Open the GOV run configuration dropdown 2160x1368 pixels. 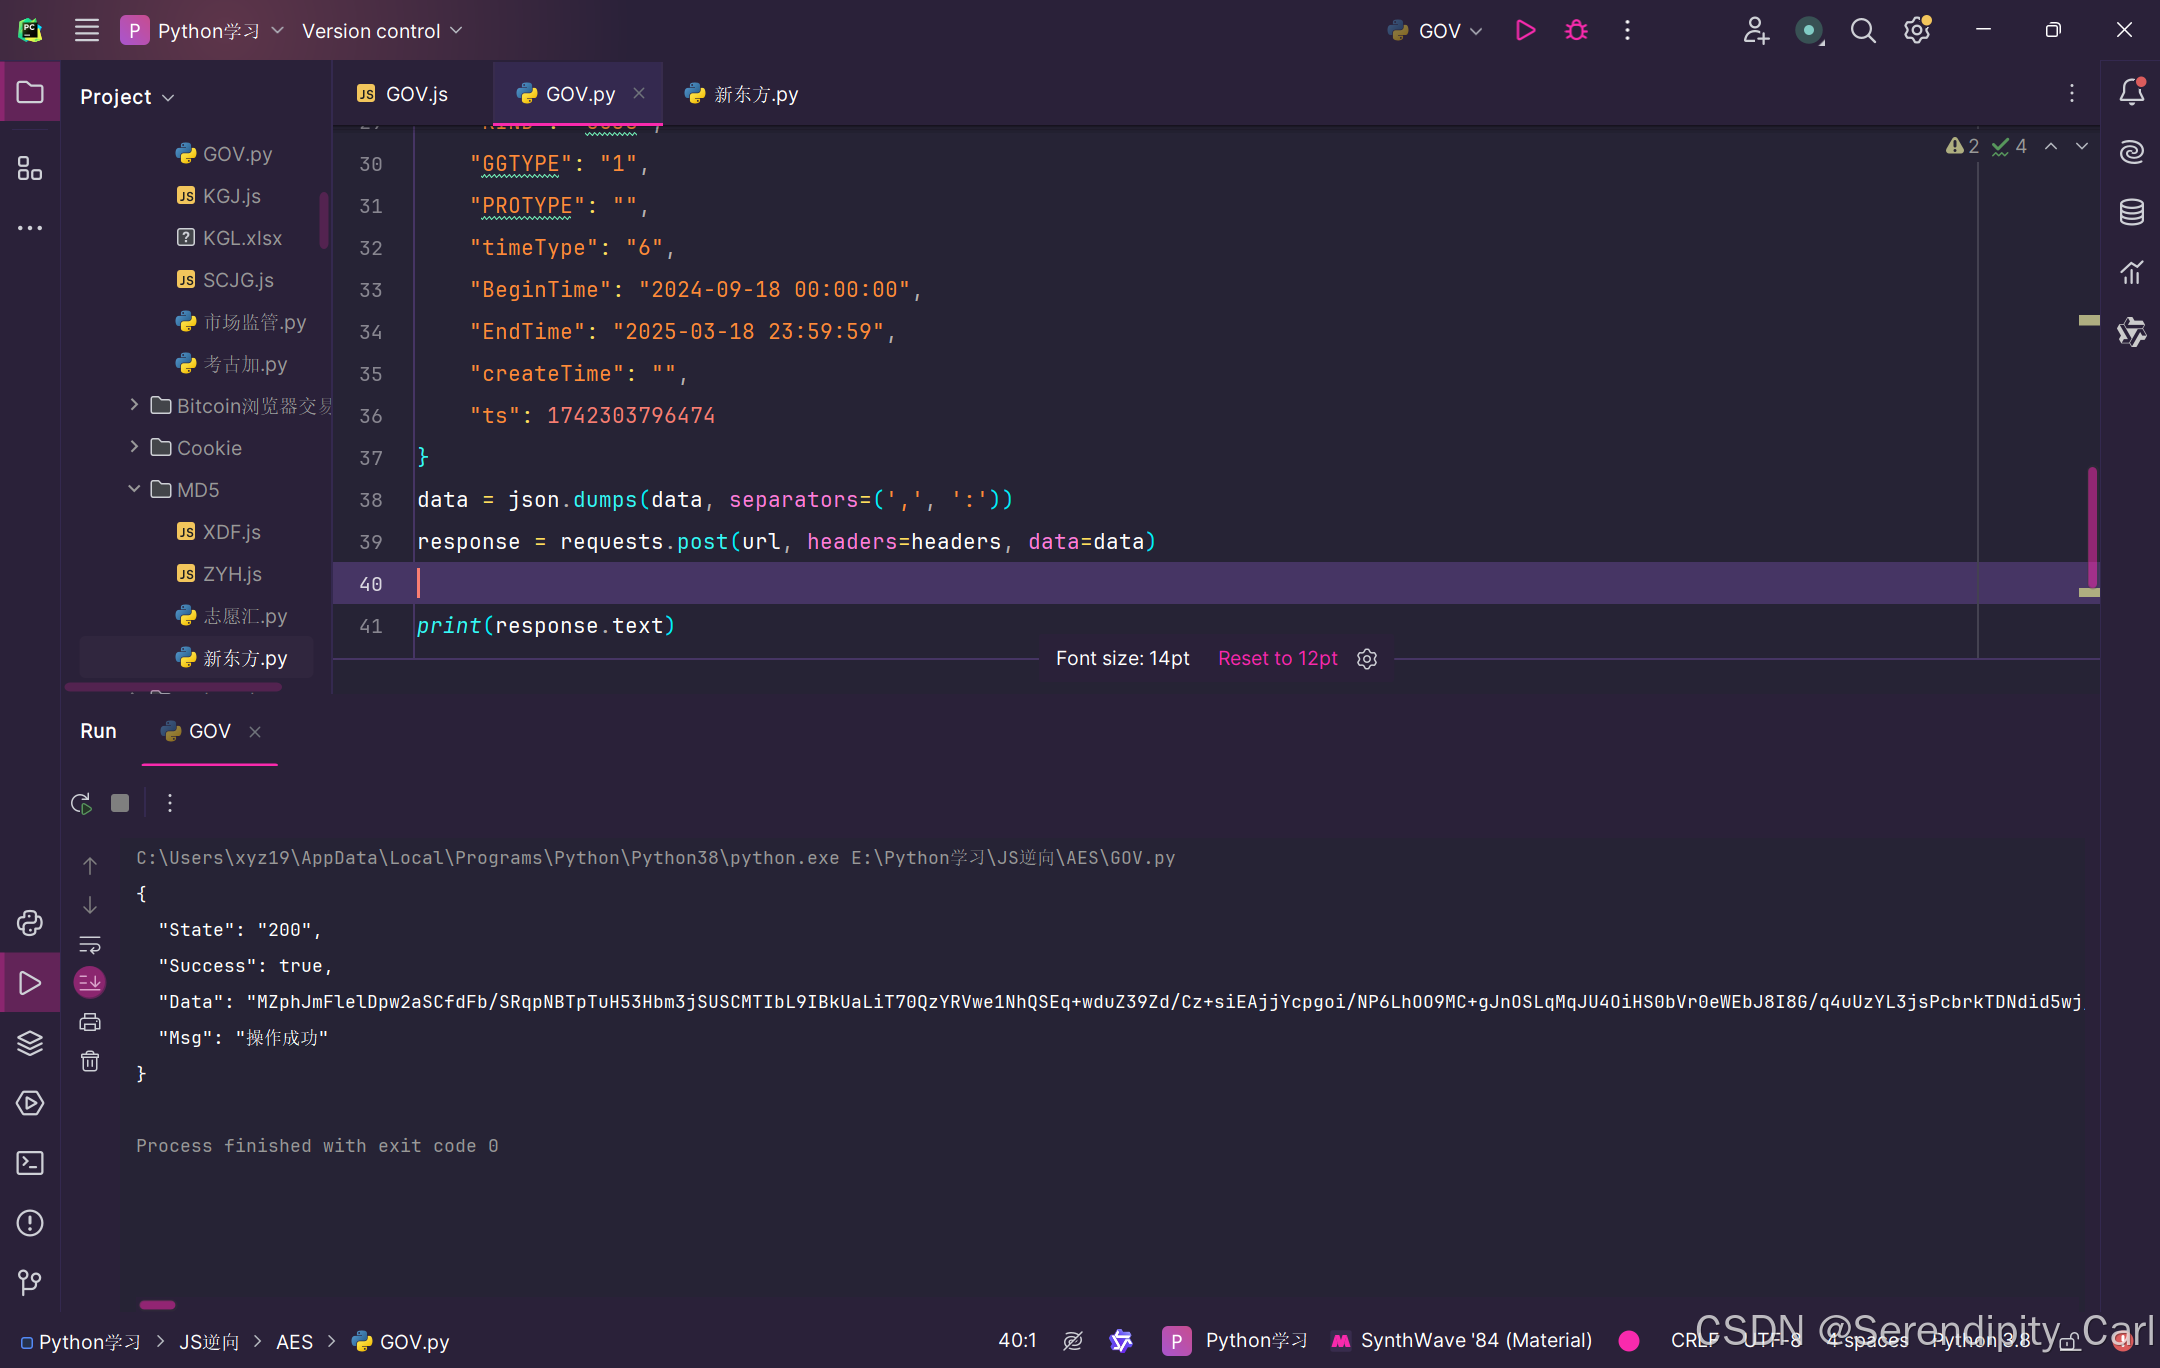coord(1435,30)
